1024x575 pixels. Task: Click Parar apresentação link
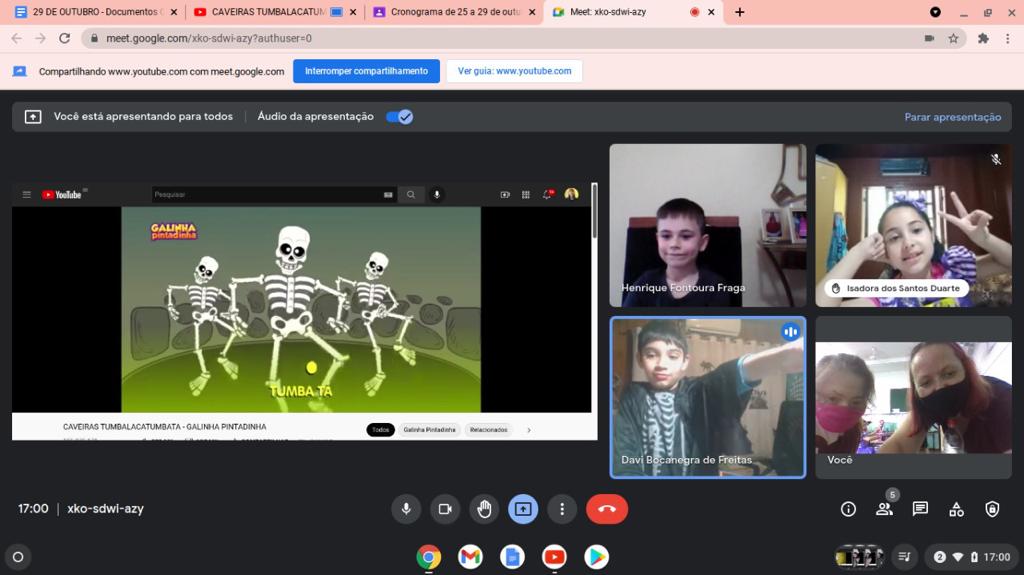pos(952,117)
